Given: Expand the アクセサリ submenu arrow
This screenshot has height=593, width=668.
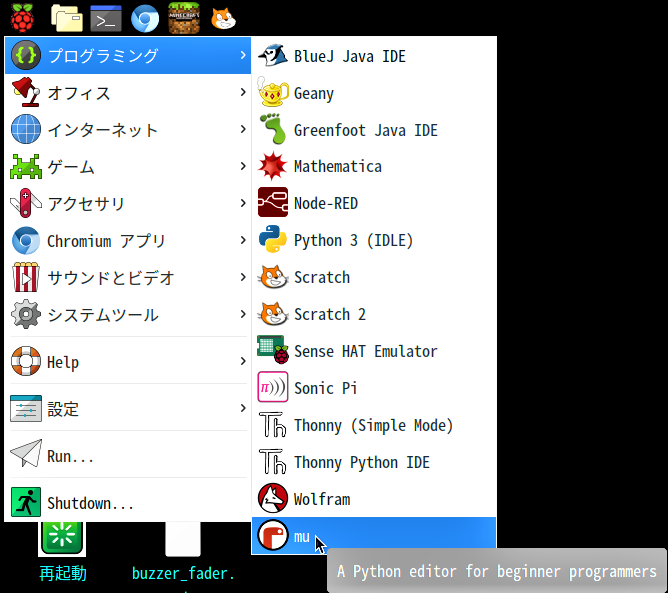Looking at the screenshot, I should point(243,203).
